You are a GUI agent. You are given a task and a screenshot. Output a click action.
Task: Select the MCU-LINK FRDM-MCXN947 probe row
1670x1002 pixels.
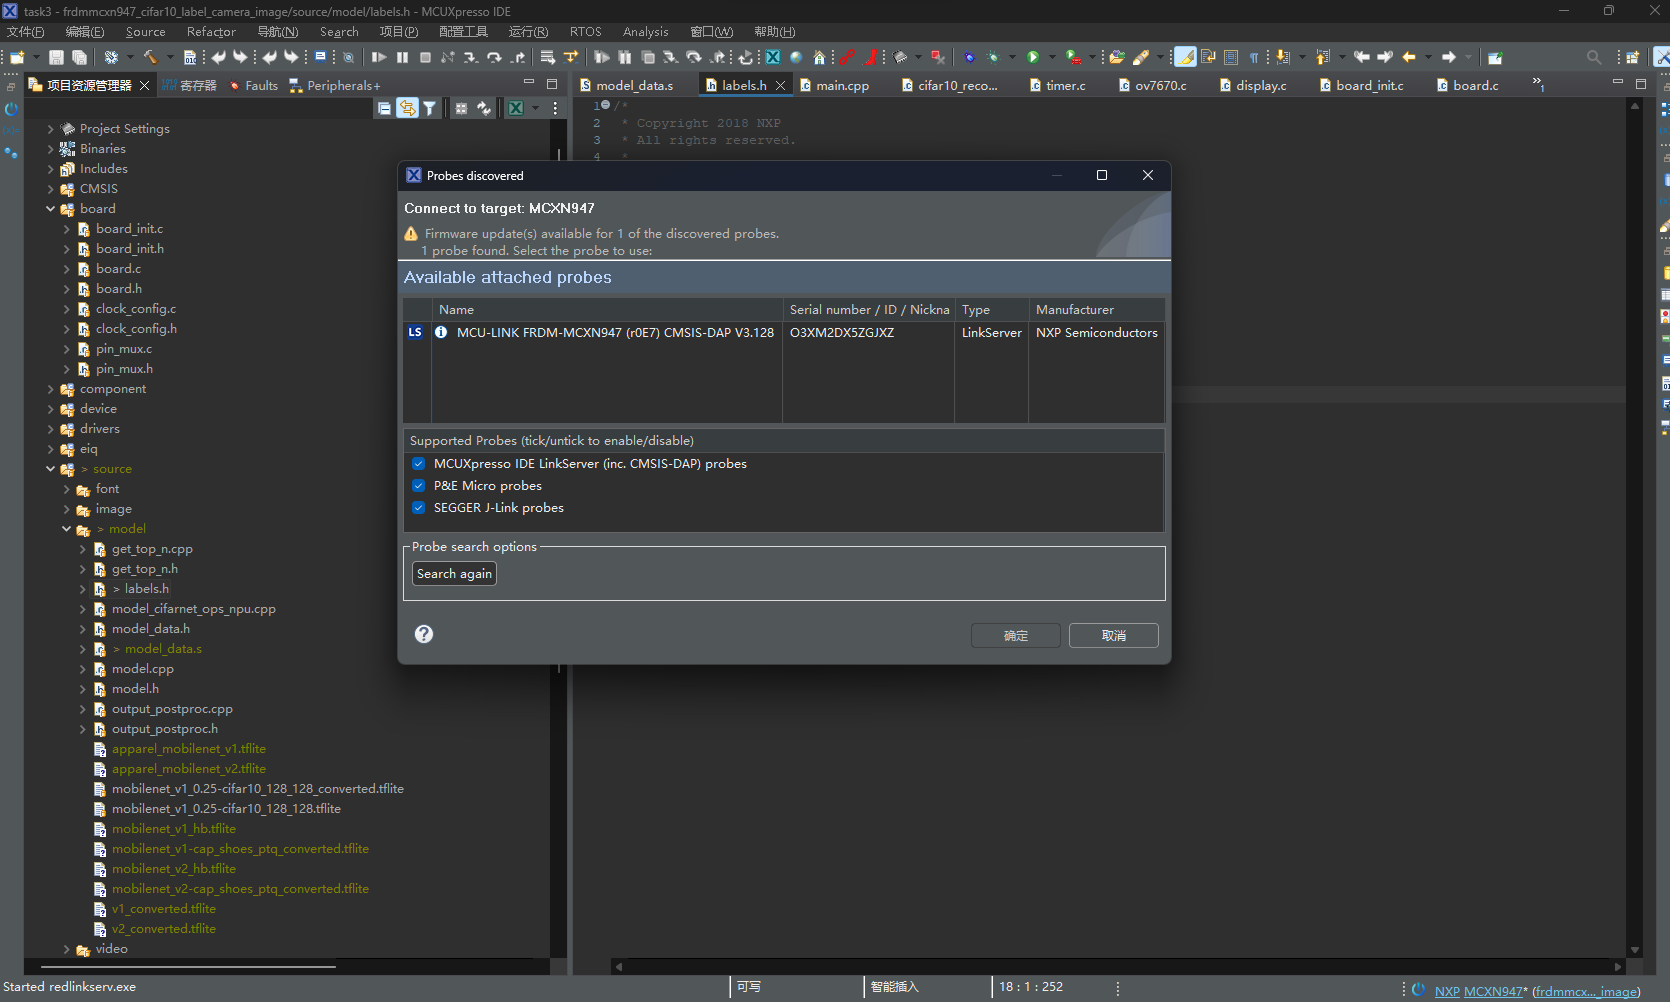tap(784, 333)
